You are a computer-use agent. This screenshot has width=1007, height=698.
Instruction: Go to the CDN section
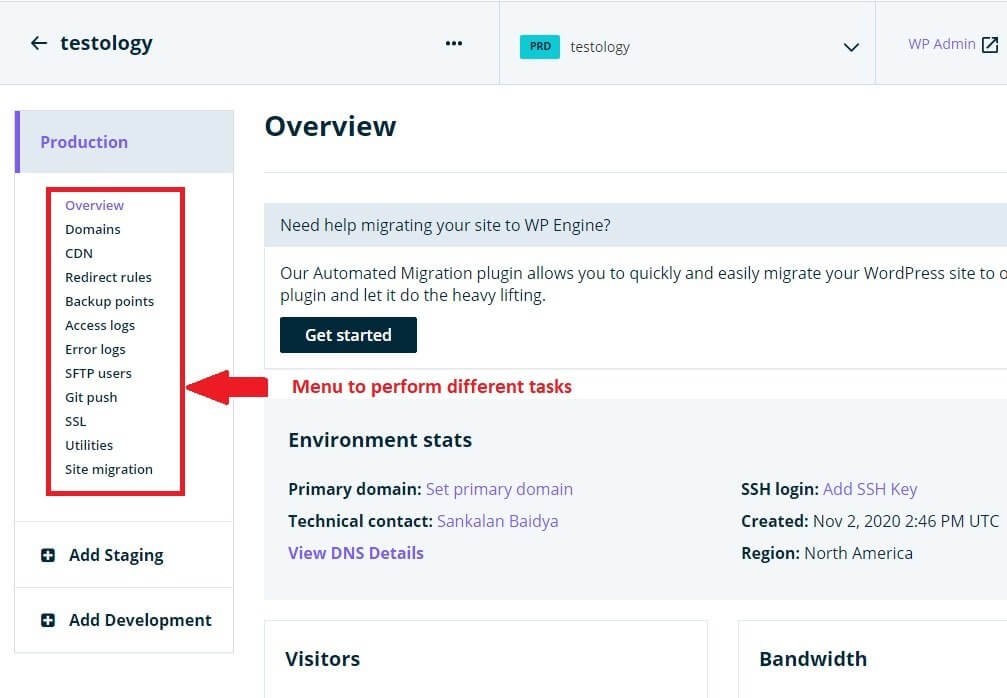(79, 253)
